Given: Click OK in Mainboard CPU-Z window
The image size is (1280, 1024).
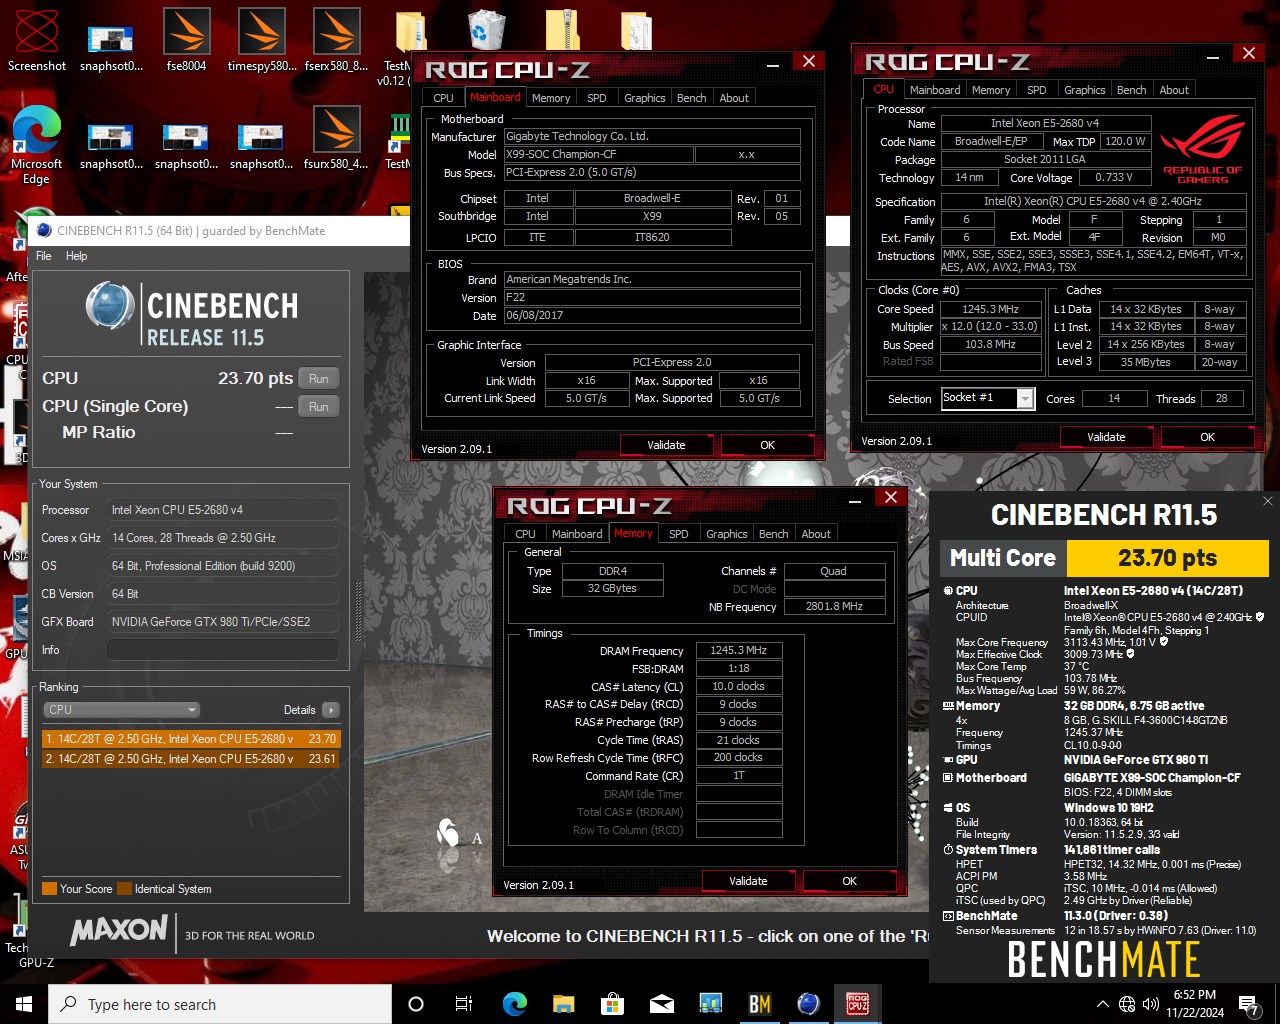Looking at the screenshot, I should point(767,445).
